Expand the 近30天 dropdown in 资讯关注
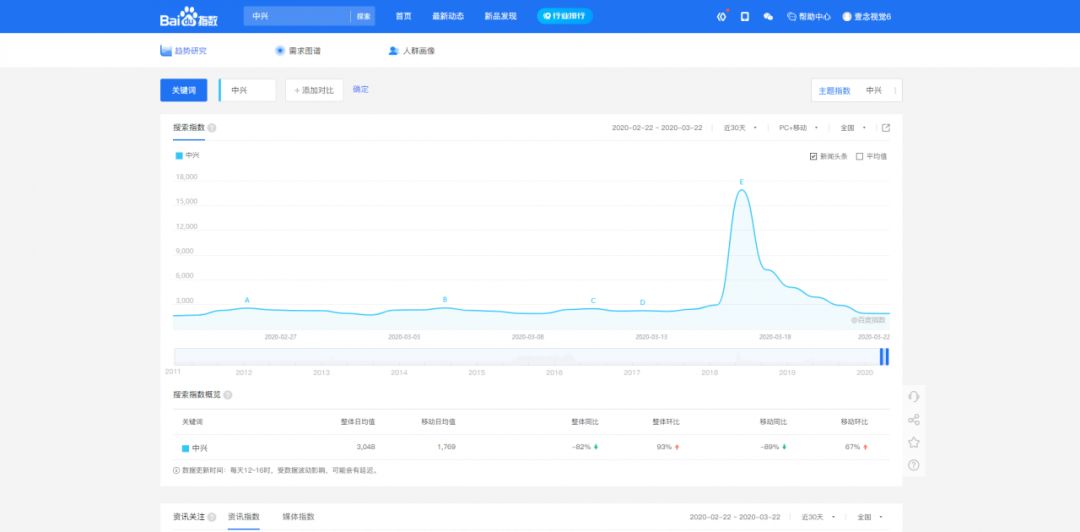1080x532 pixels. [x=818, y=517]
